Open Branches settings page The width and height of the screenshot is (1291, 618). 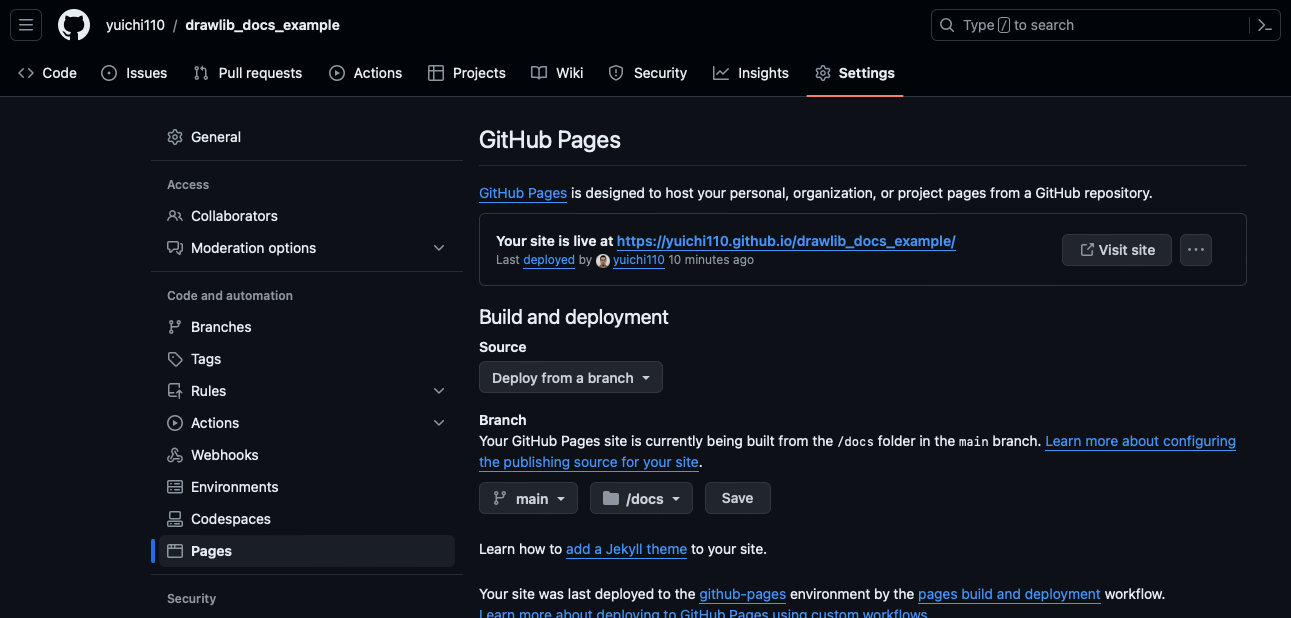click(x=307, y=327)
